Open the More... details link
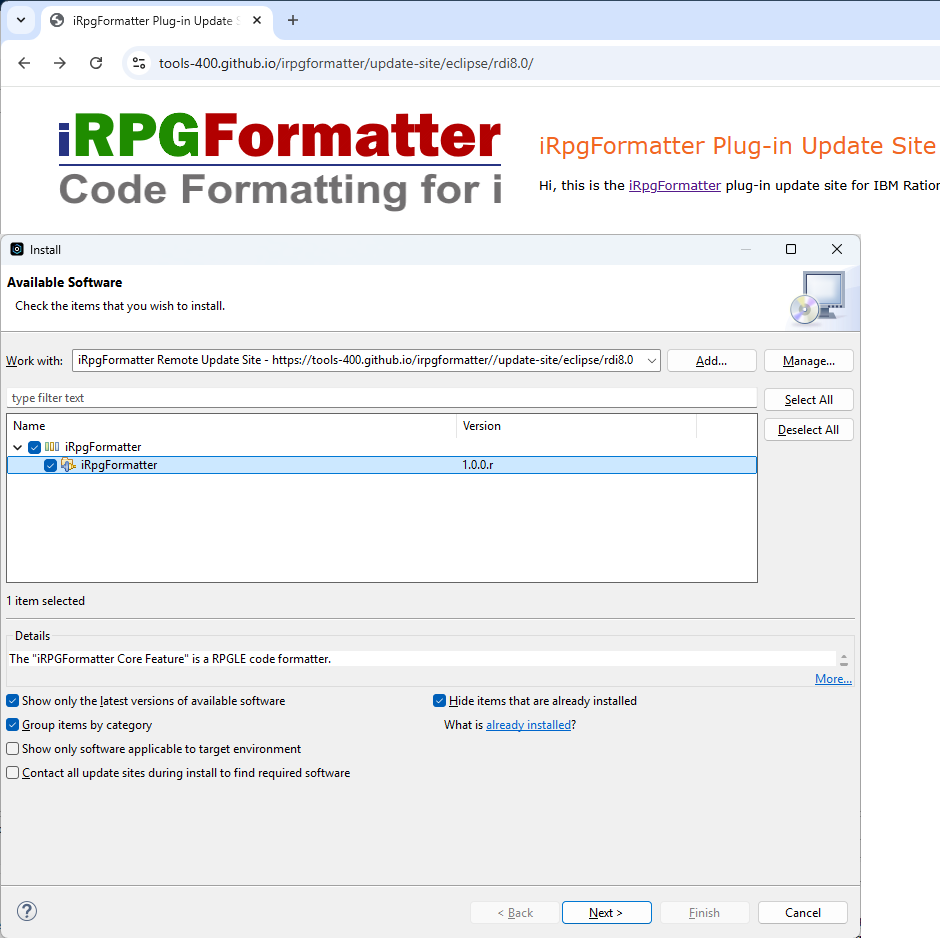Screen dimensions: 940x938 click(833, 679)
